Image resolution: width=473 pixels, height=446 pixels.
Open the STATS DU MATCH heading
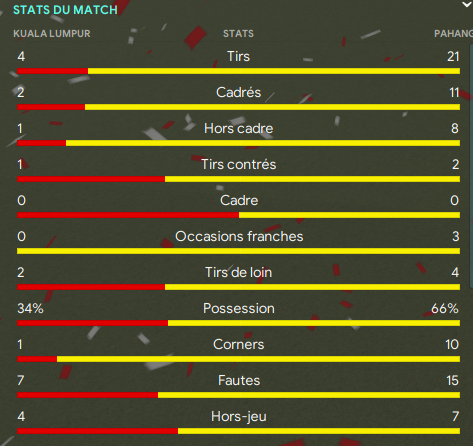(65, 10)
